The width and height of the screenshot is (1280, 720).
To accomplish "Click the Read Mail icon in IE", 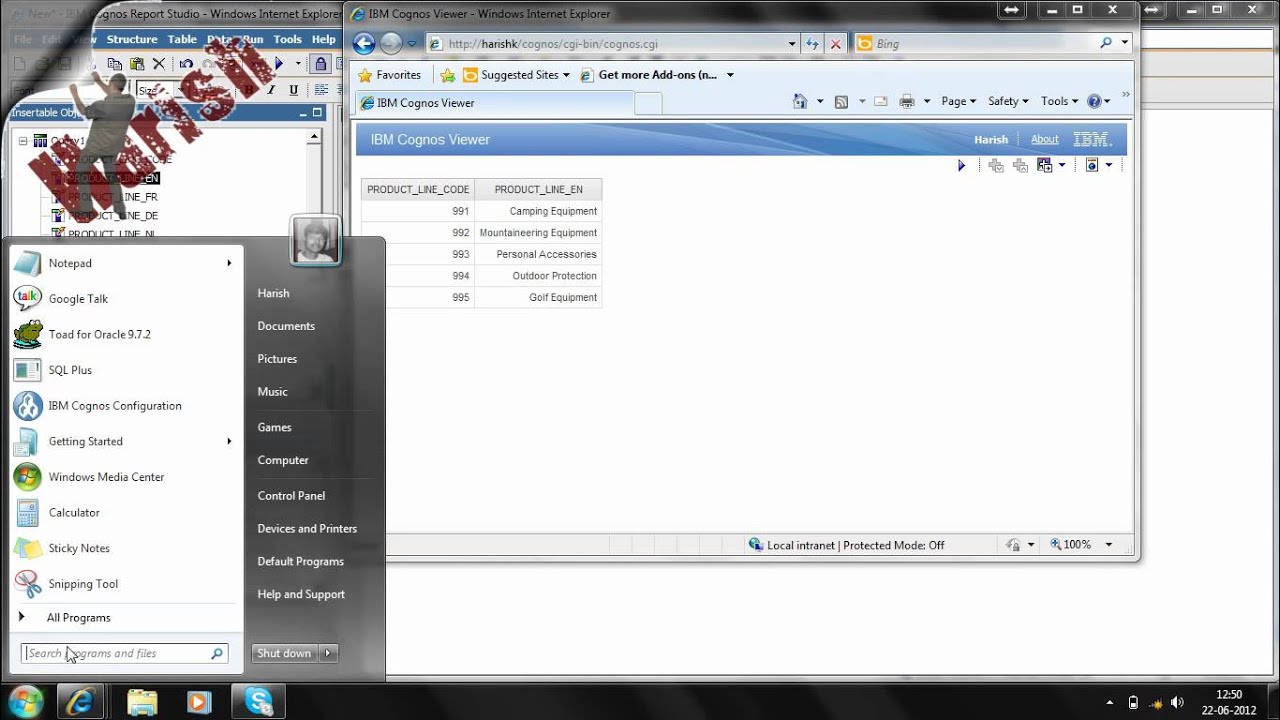I will [881, 101].
